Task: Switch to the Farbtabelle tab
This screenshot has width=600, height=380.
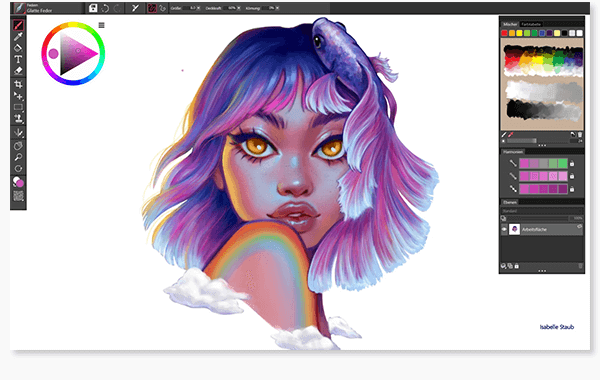Action: point(531,24)
